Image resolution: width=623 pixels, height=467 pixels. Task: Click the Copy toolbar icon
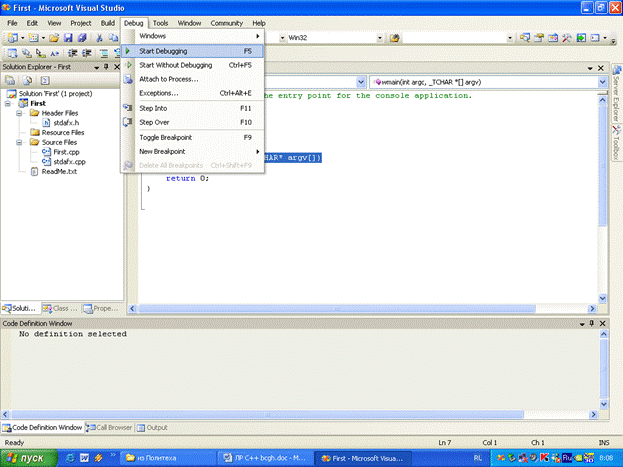pos(114,38)
